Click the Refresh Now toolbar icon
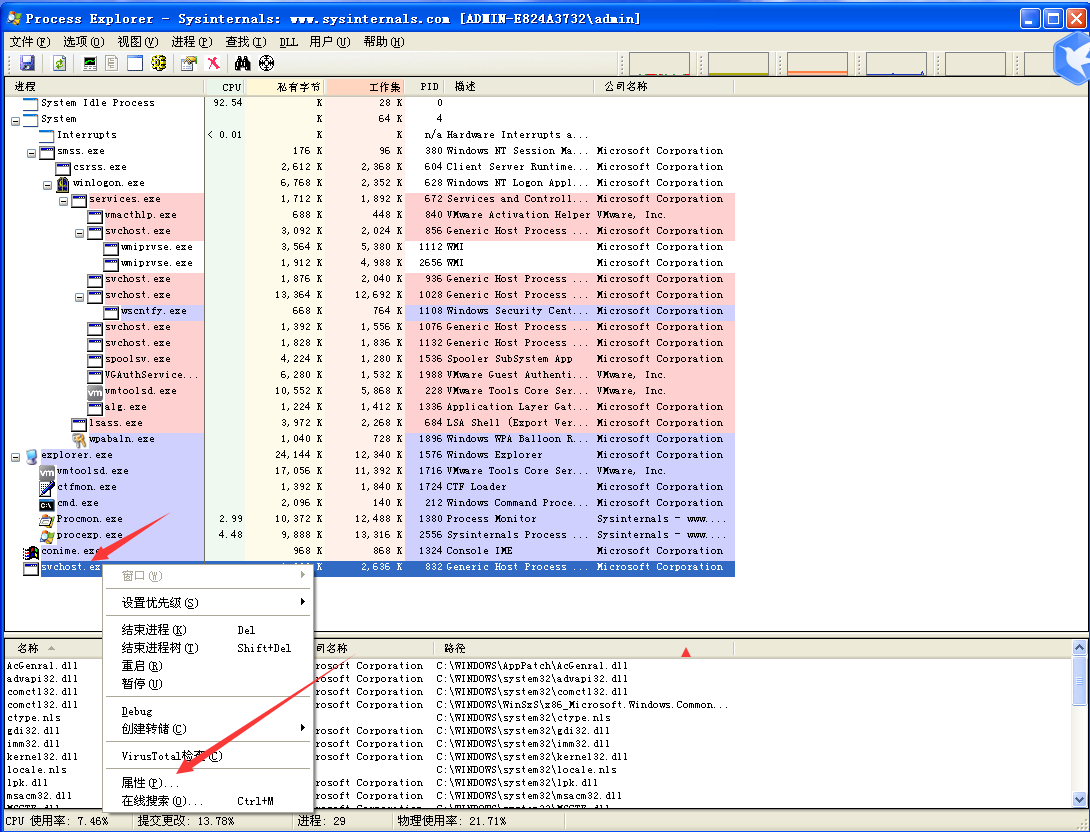1090x832 pixels. (60, 63)
